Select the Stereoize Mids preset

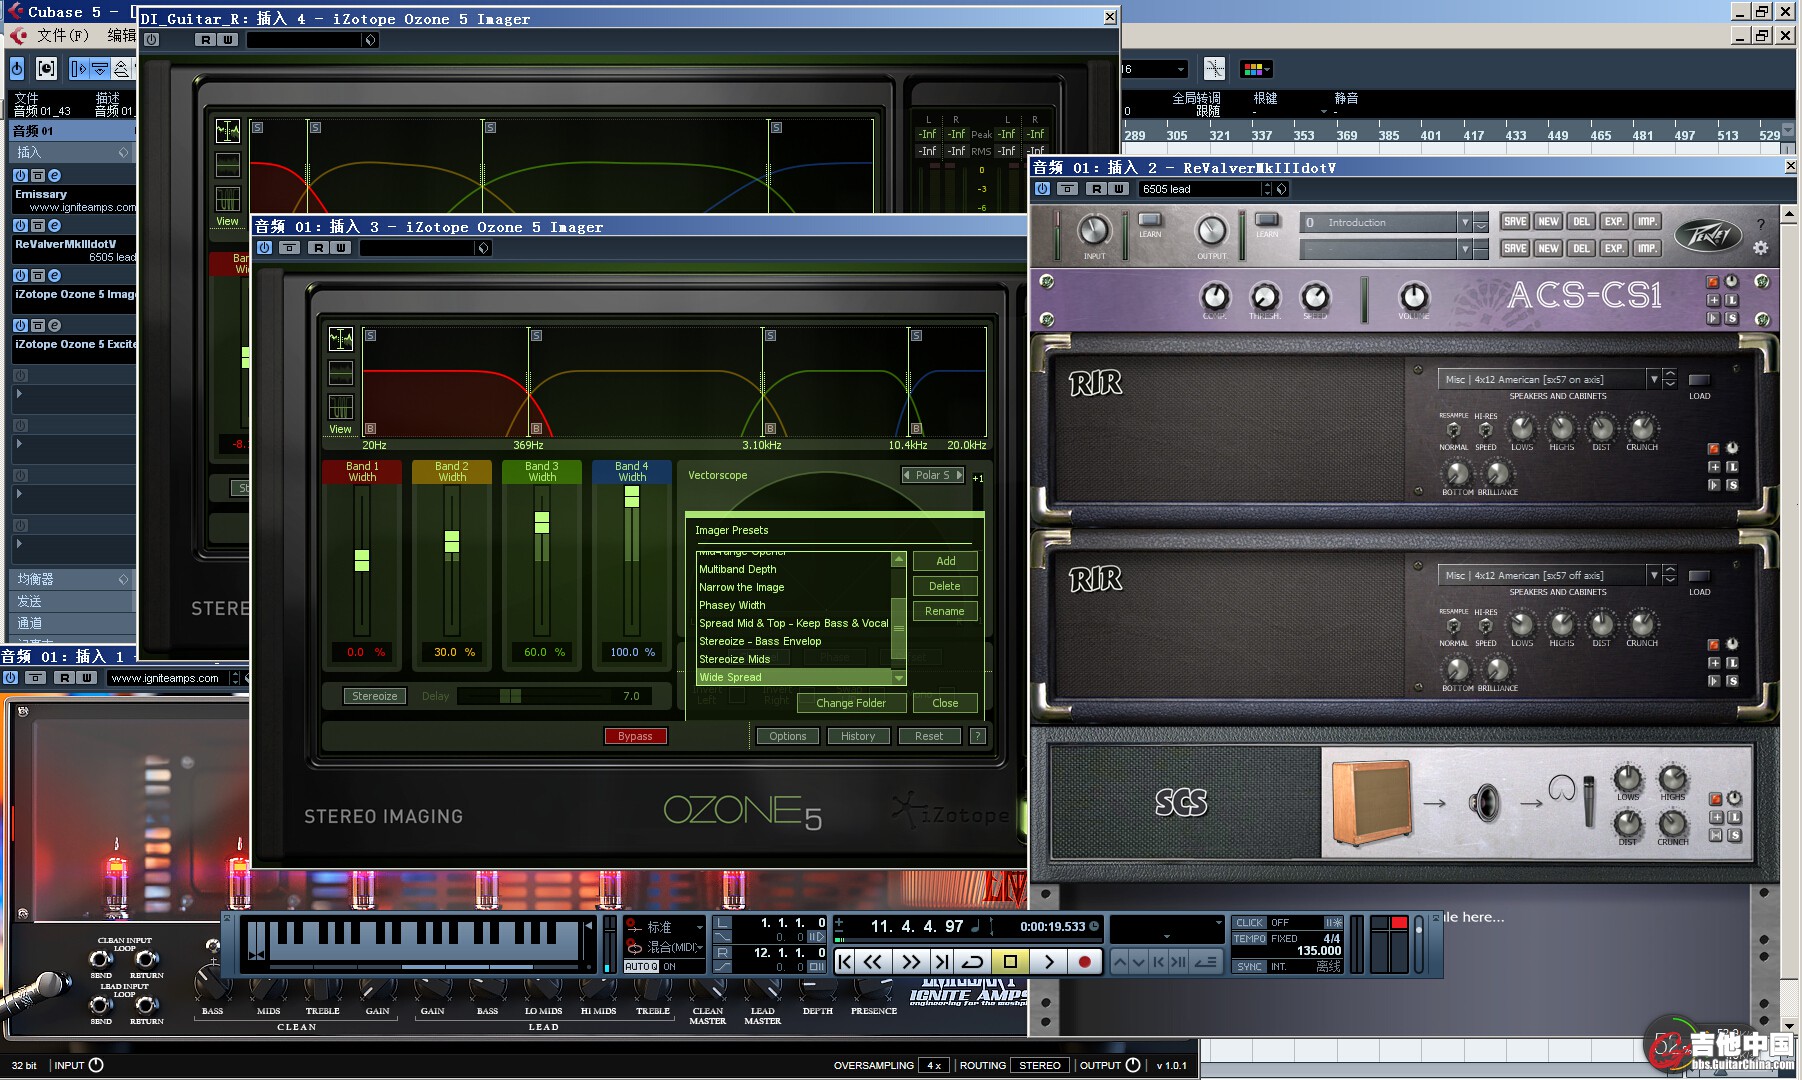click(793, 659)
